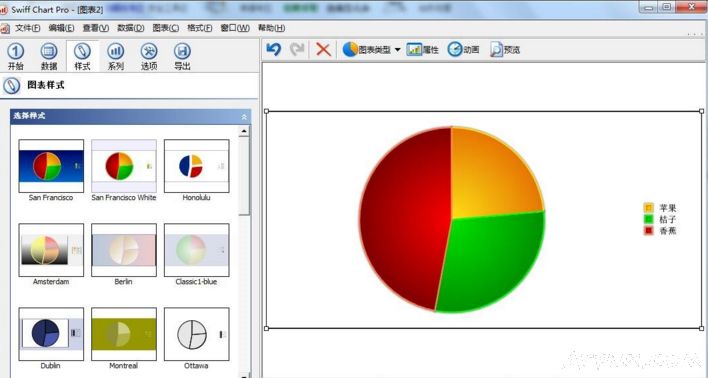The image size is (708, 378).
Task: Click the 预览 preview button
Action: click(505, 49)
